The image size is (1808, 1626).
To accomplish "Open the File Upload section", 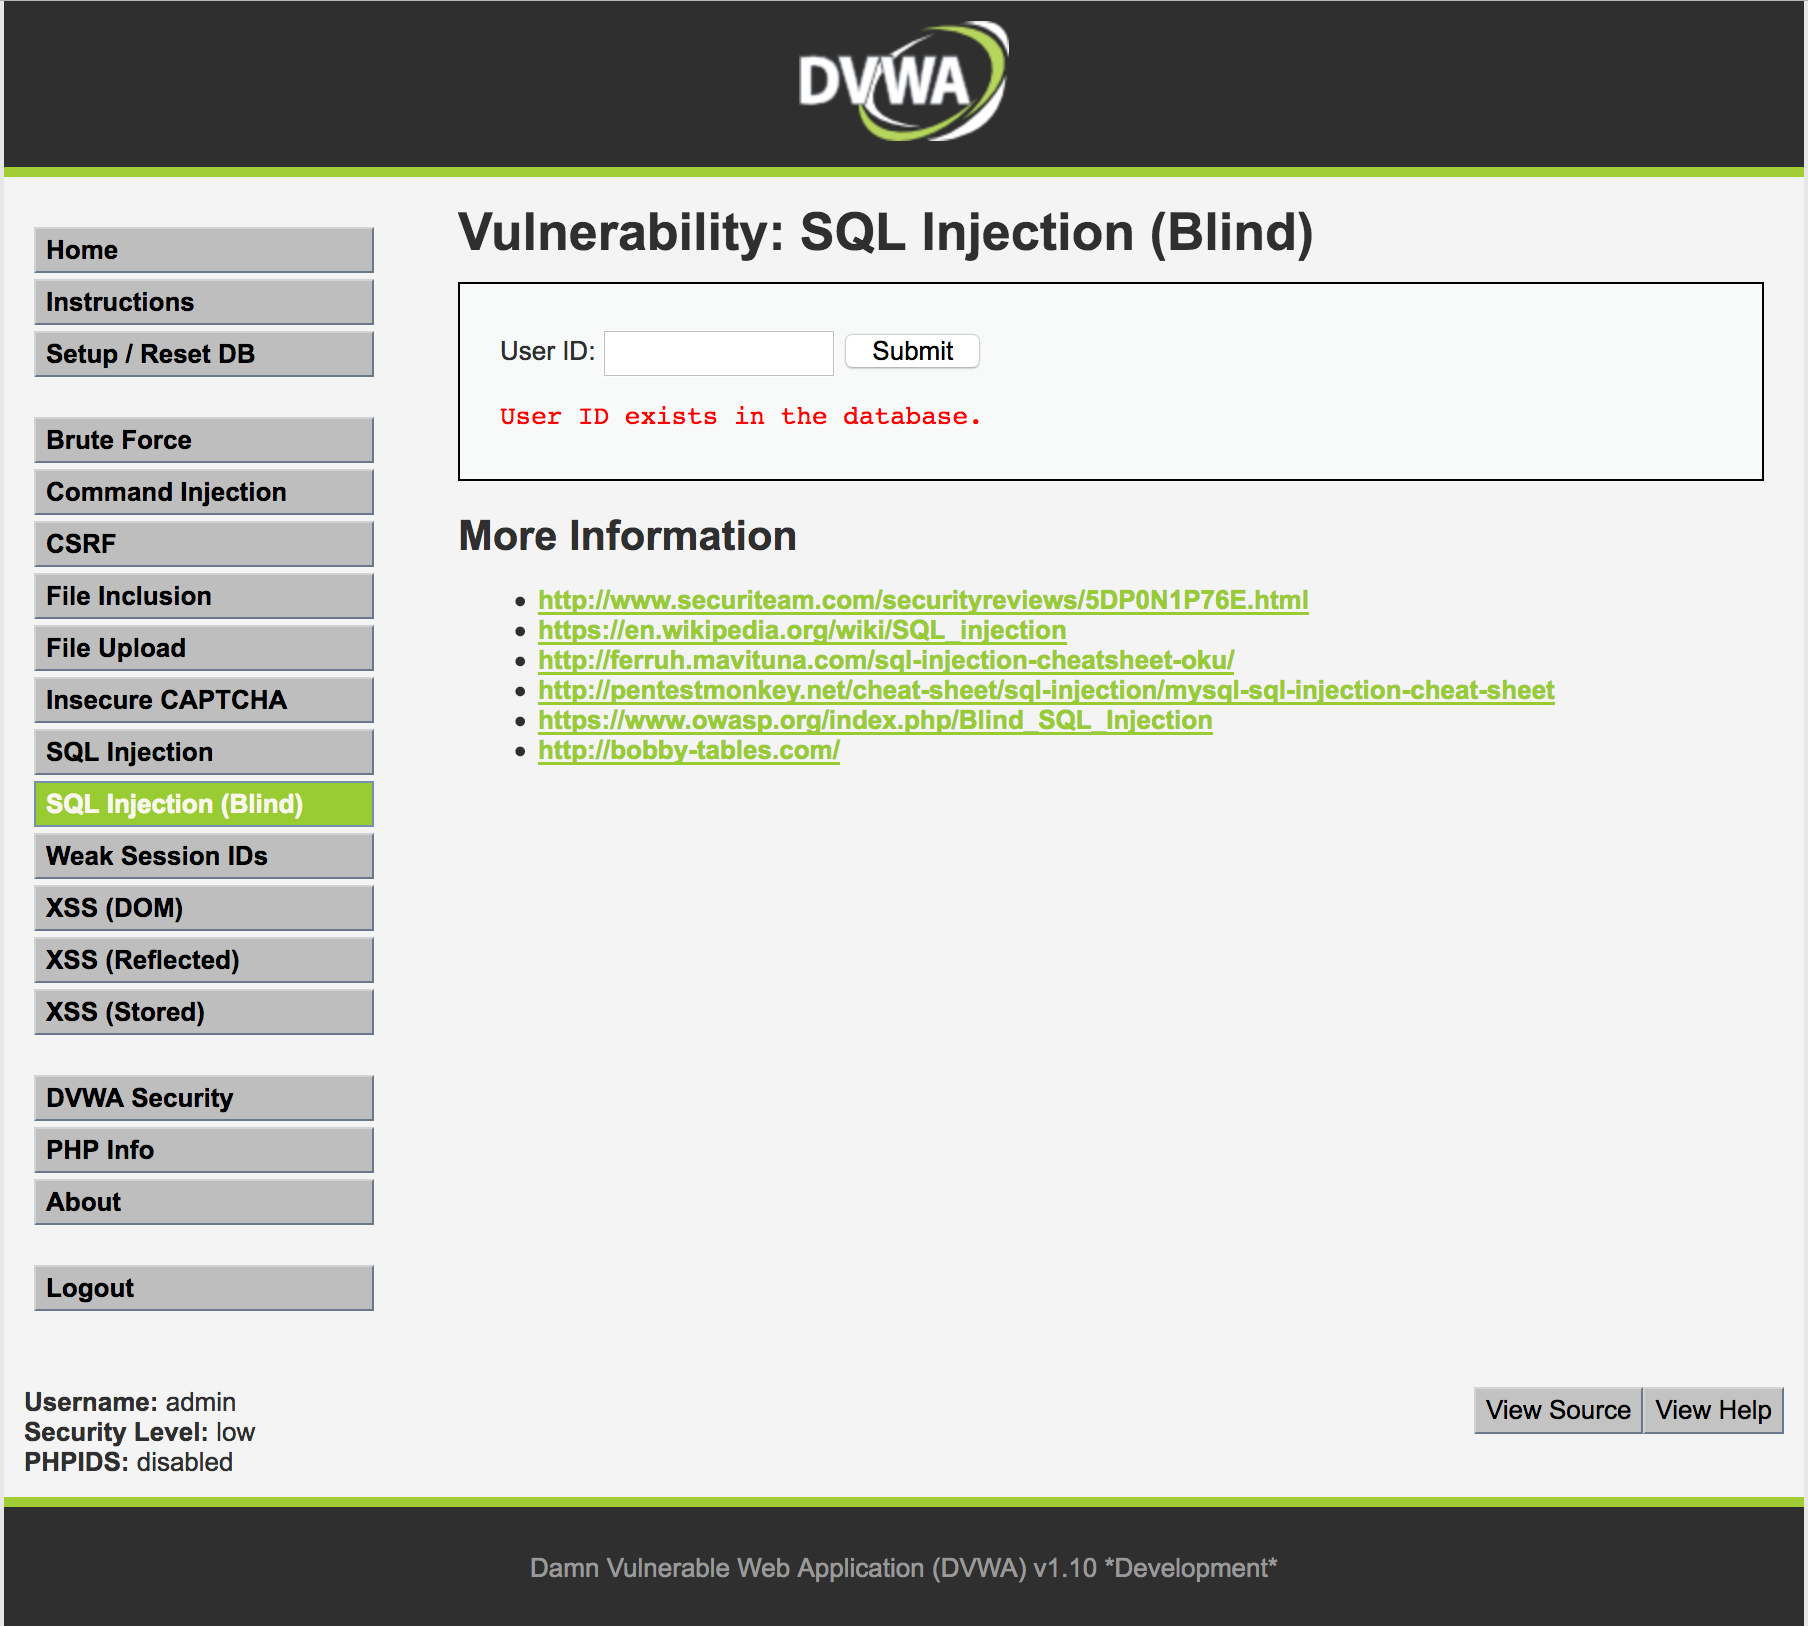I will [204, 648].
